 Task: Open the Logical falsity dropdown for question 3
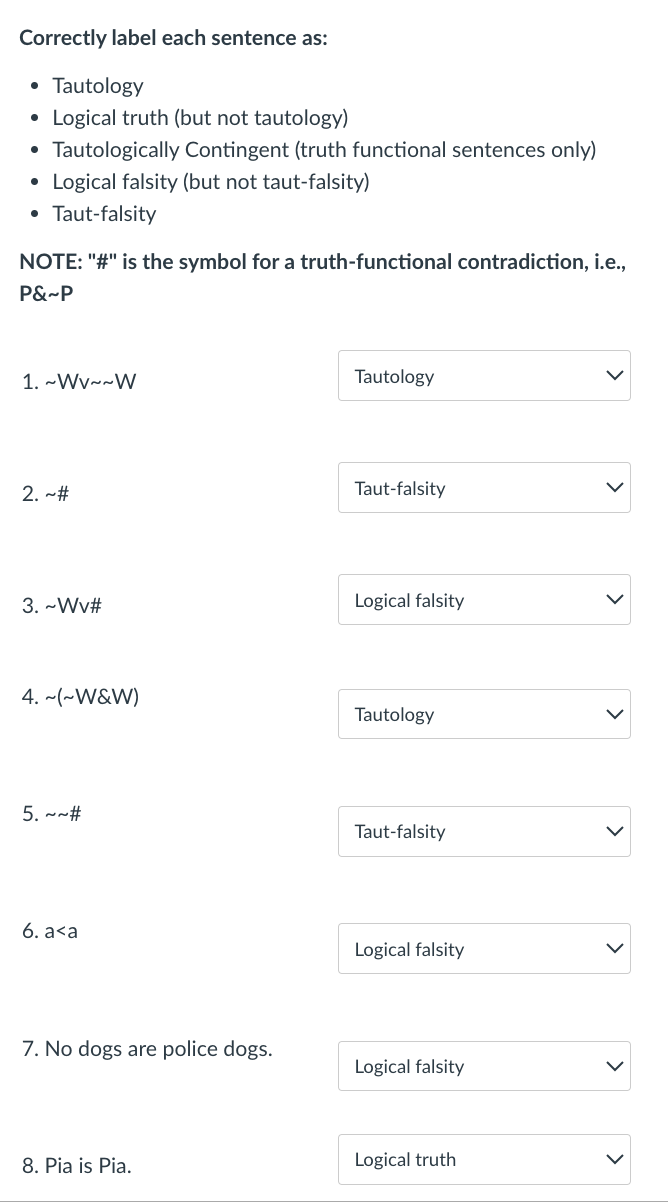coord(484,600)
